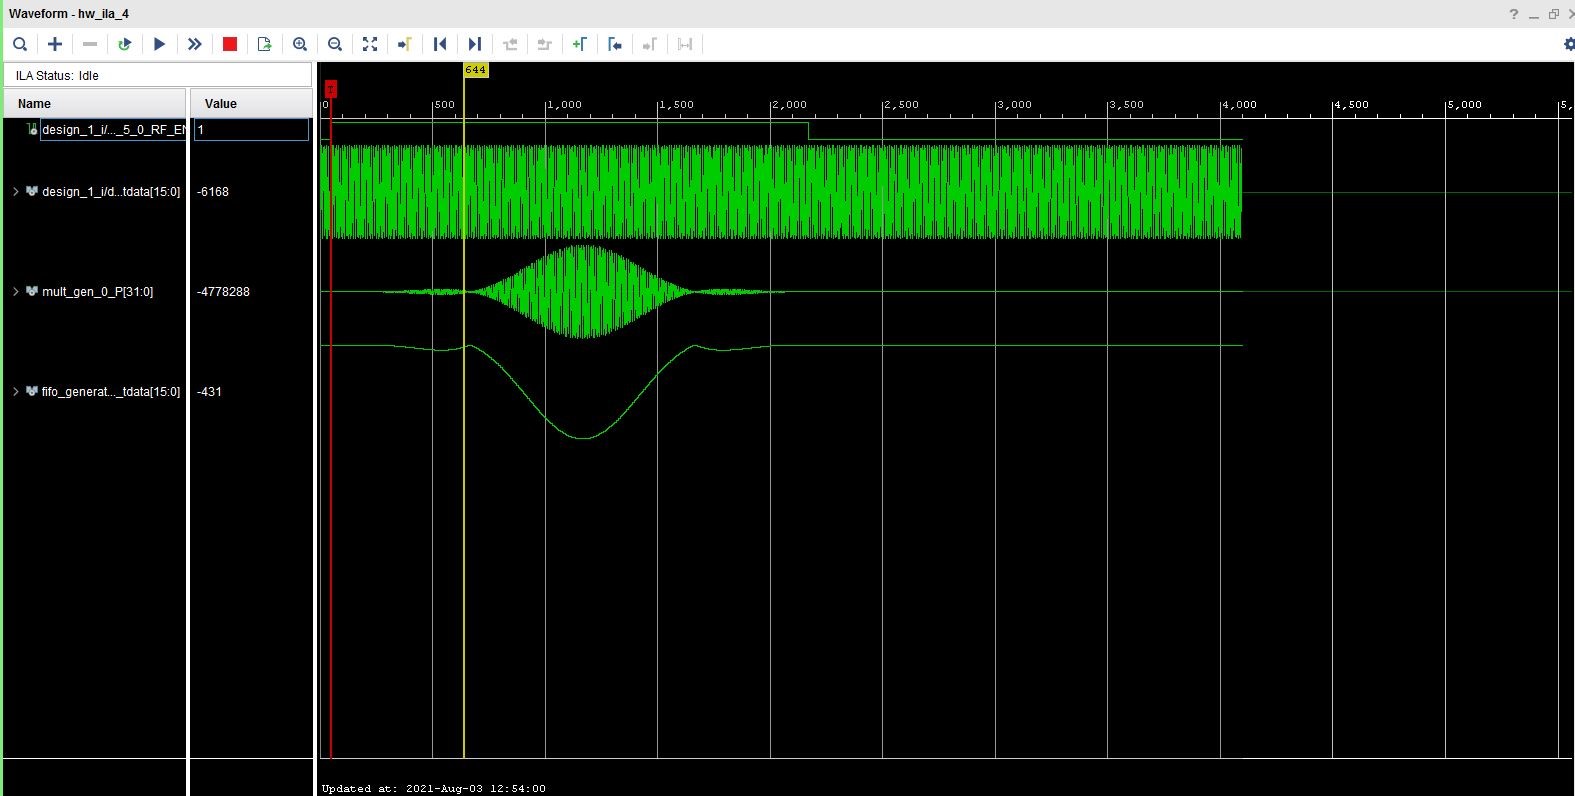Jump to the start of the waveform
The width and height of the screenshot is (1575, 796).
coord(440,44)
